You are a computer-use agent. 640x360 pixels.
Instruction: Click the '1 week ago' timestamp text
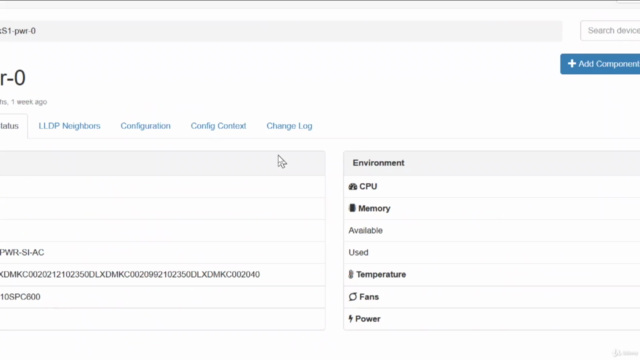click(29, 102)
